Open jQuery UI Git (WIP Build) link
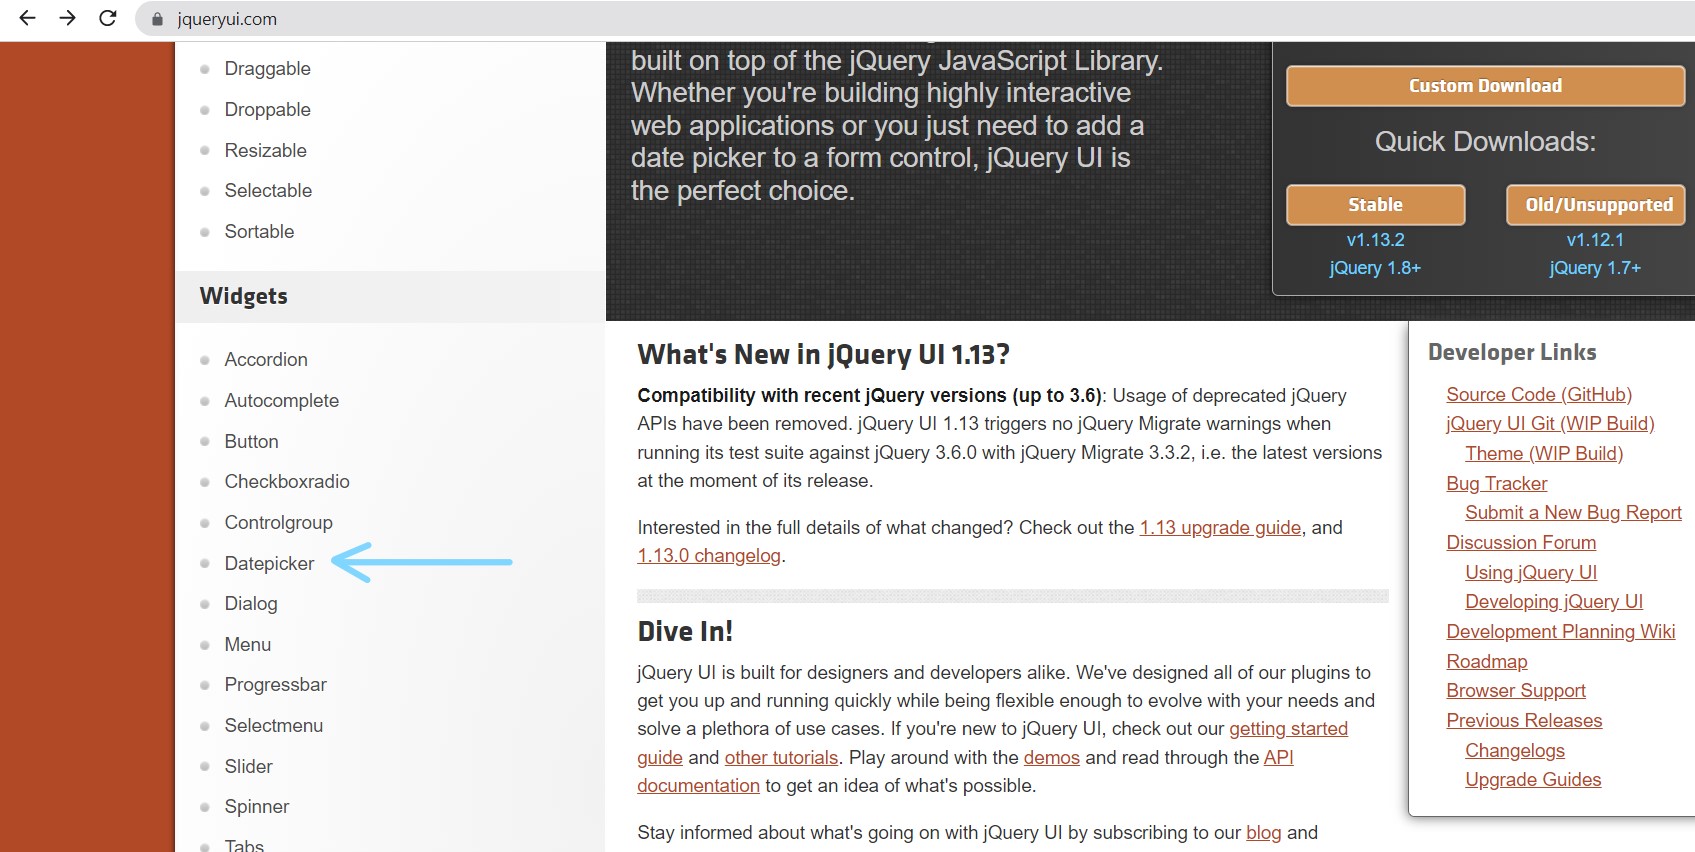This screenshot has width=1695, height=852. [1550, 423]
